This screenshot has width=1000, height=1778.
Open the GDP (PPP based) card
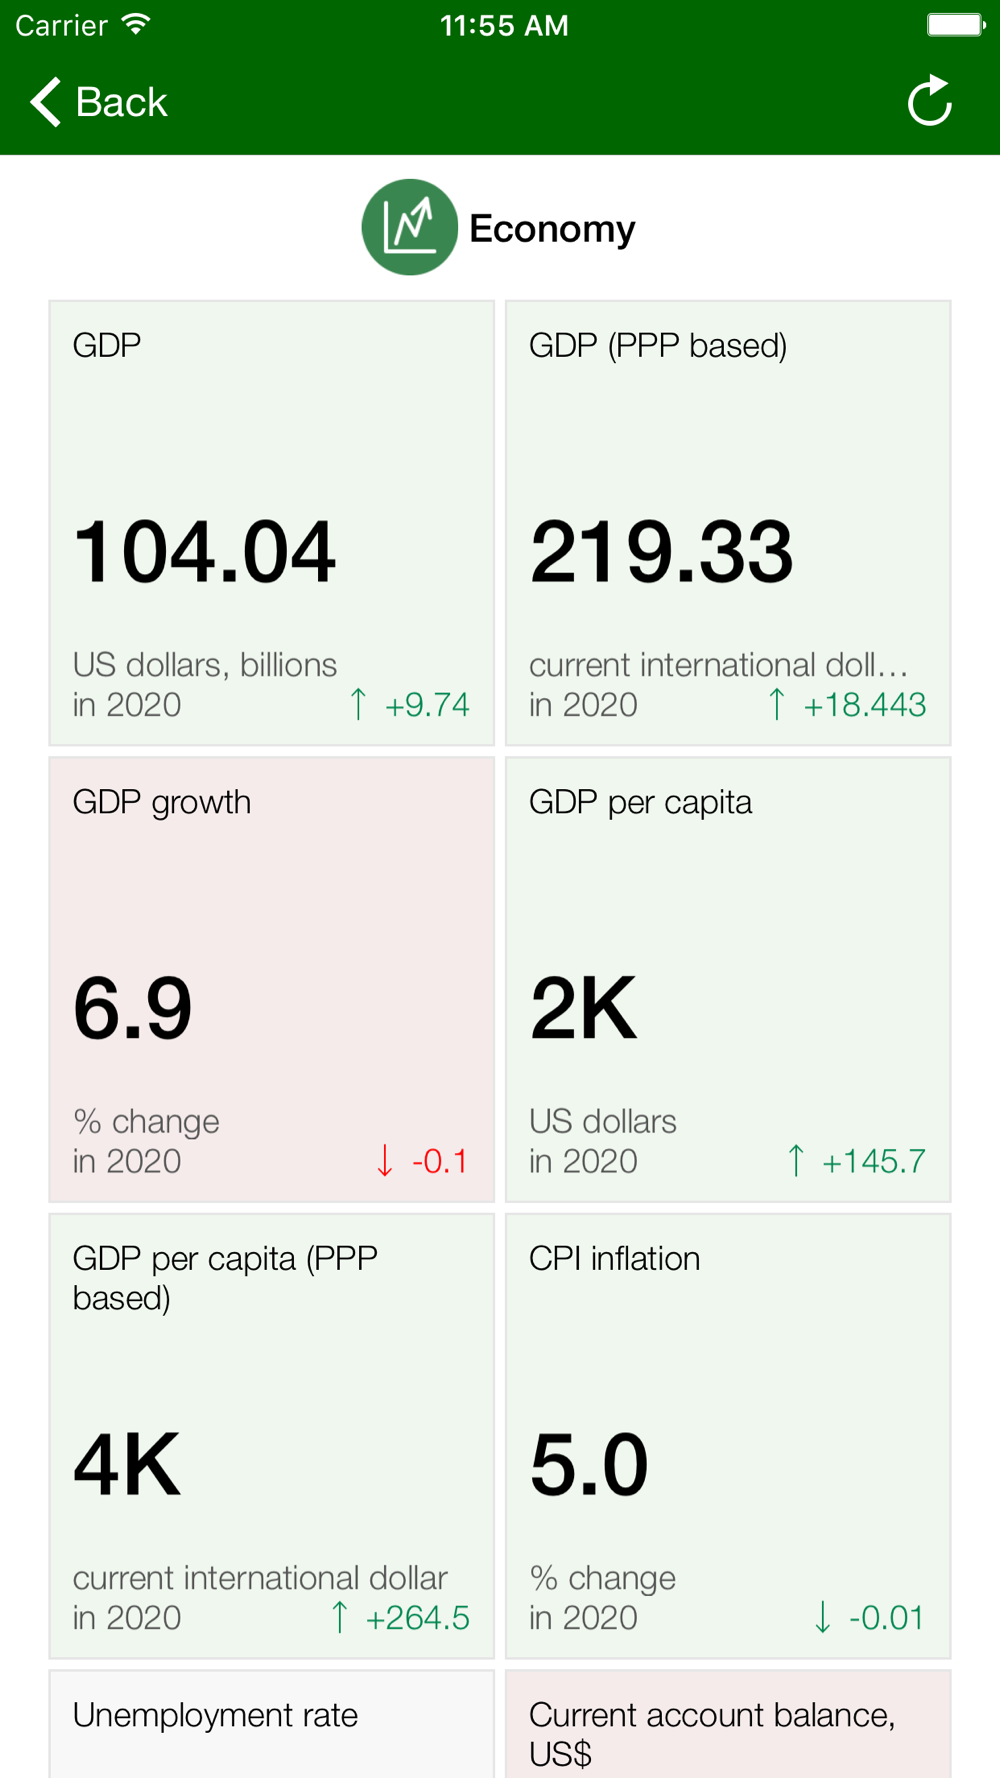pyautogui.click(x=727, y=523)
